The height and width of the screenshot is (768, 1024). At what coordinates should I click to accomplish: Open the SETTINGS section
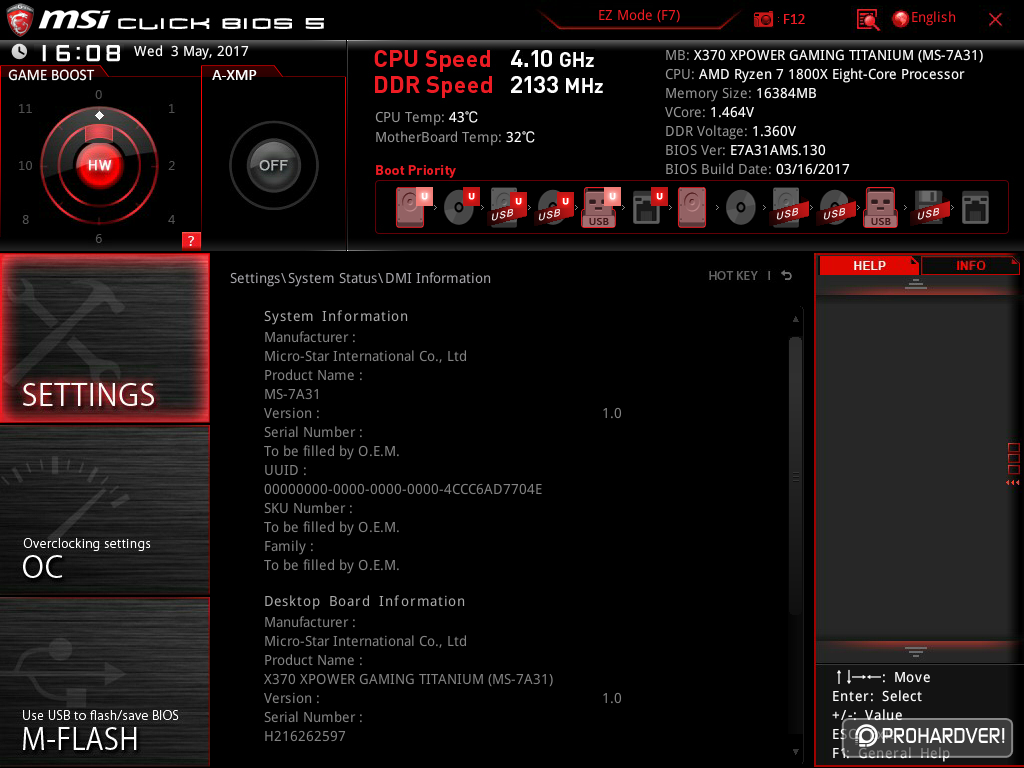click(x=104, y=338)
